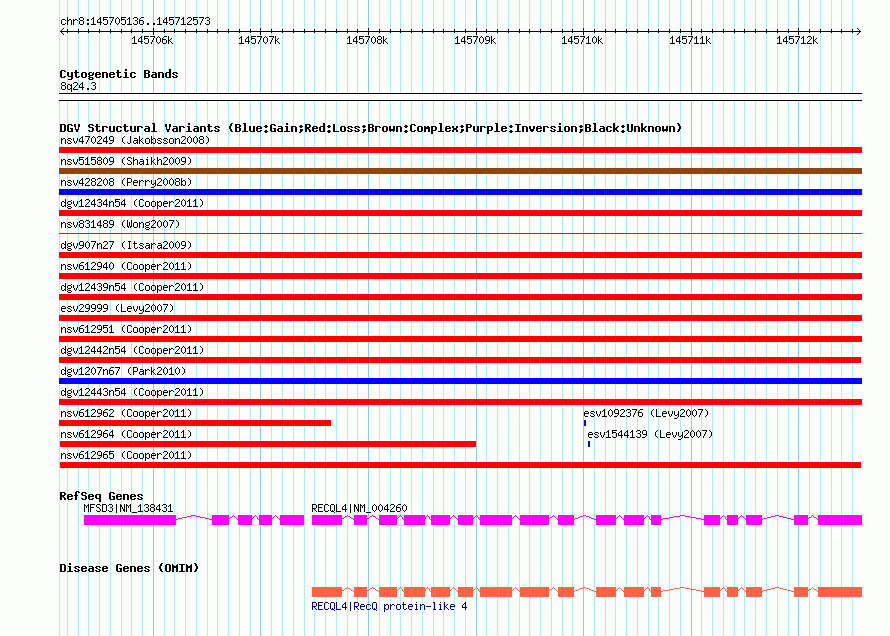Click the right arrowhead of the ruler
This screenshot has height=636, width=890.
(859, 32)
